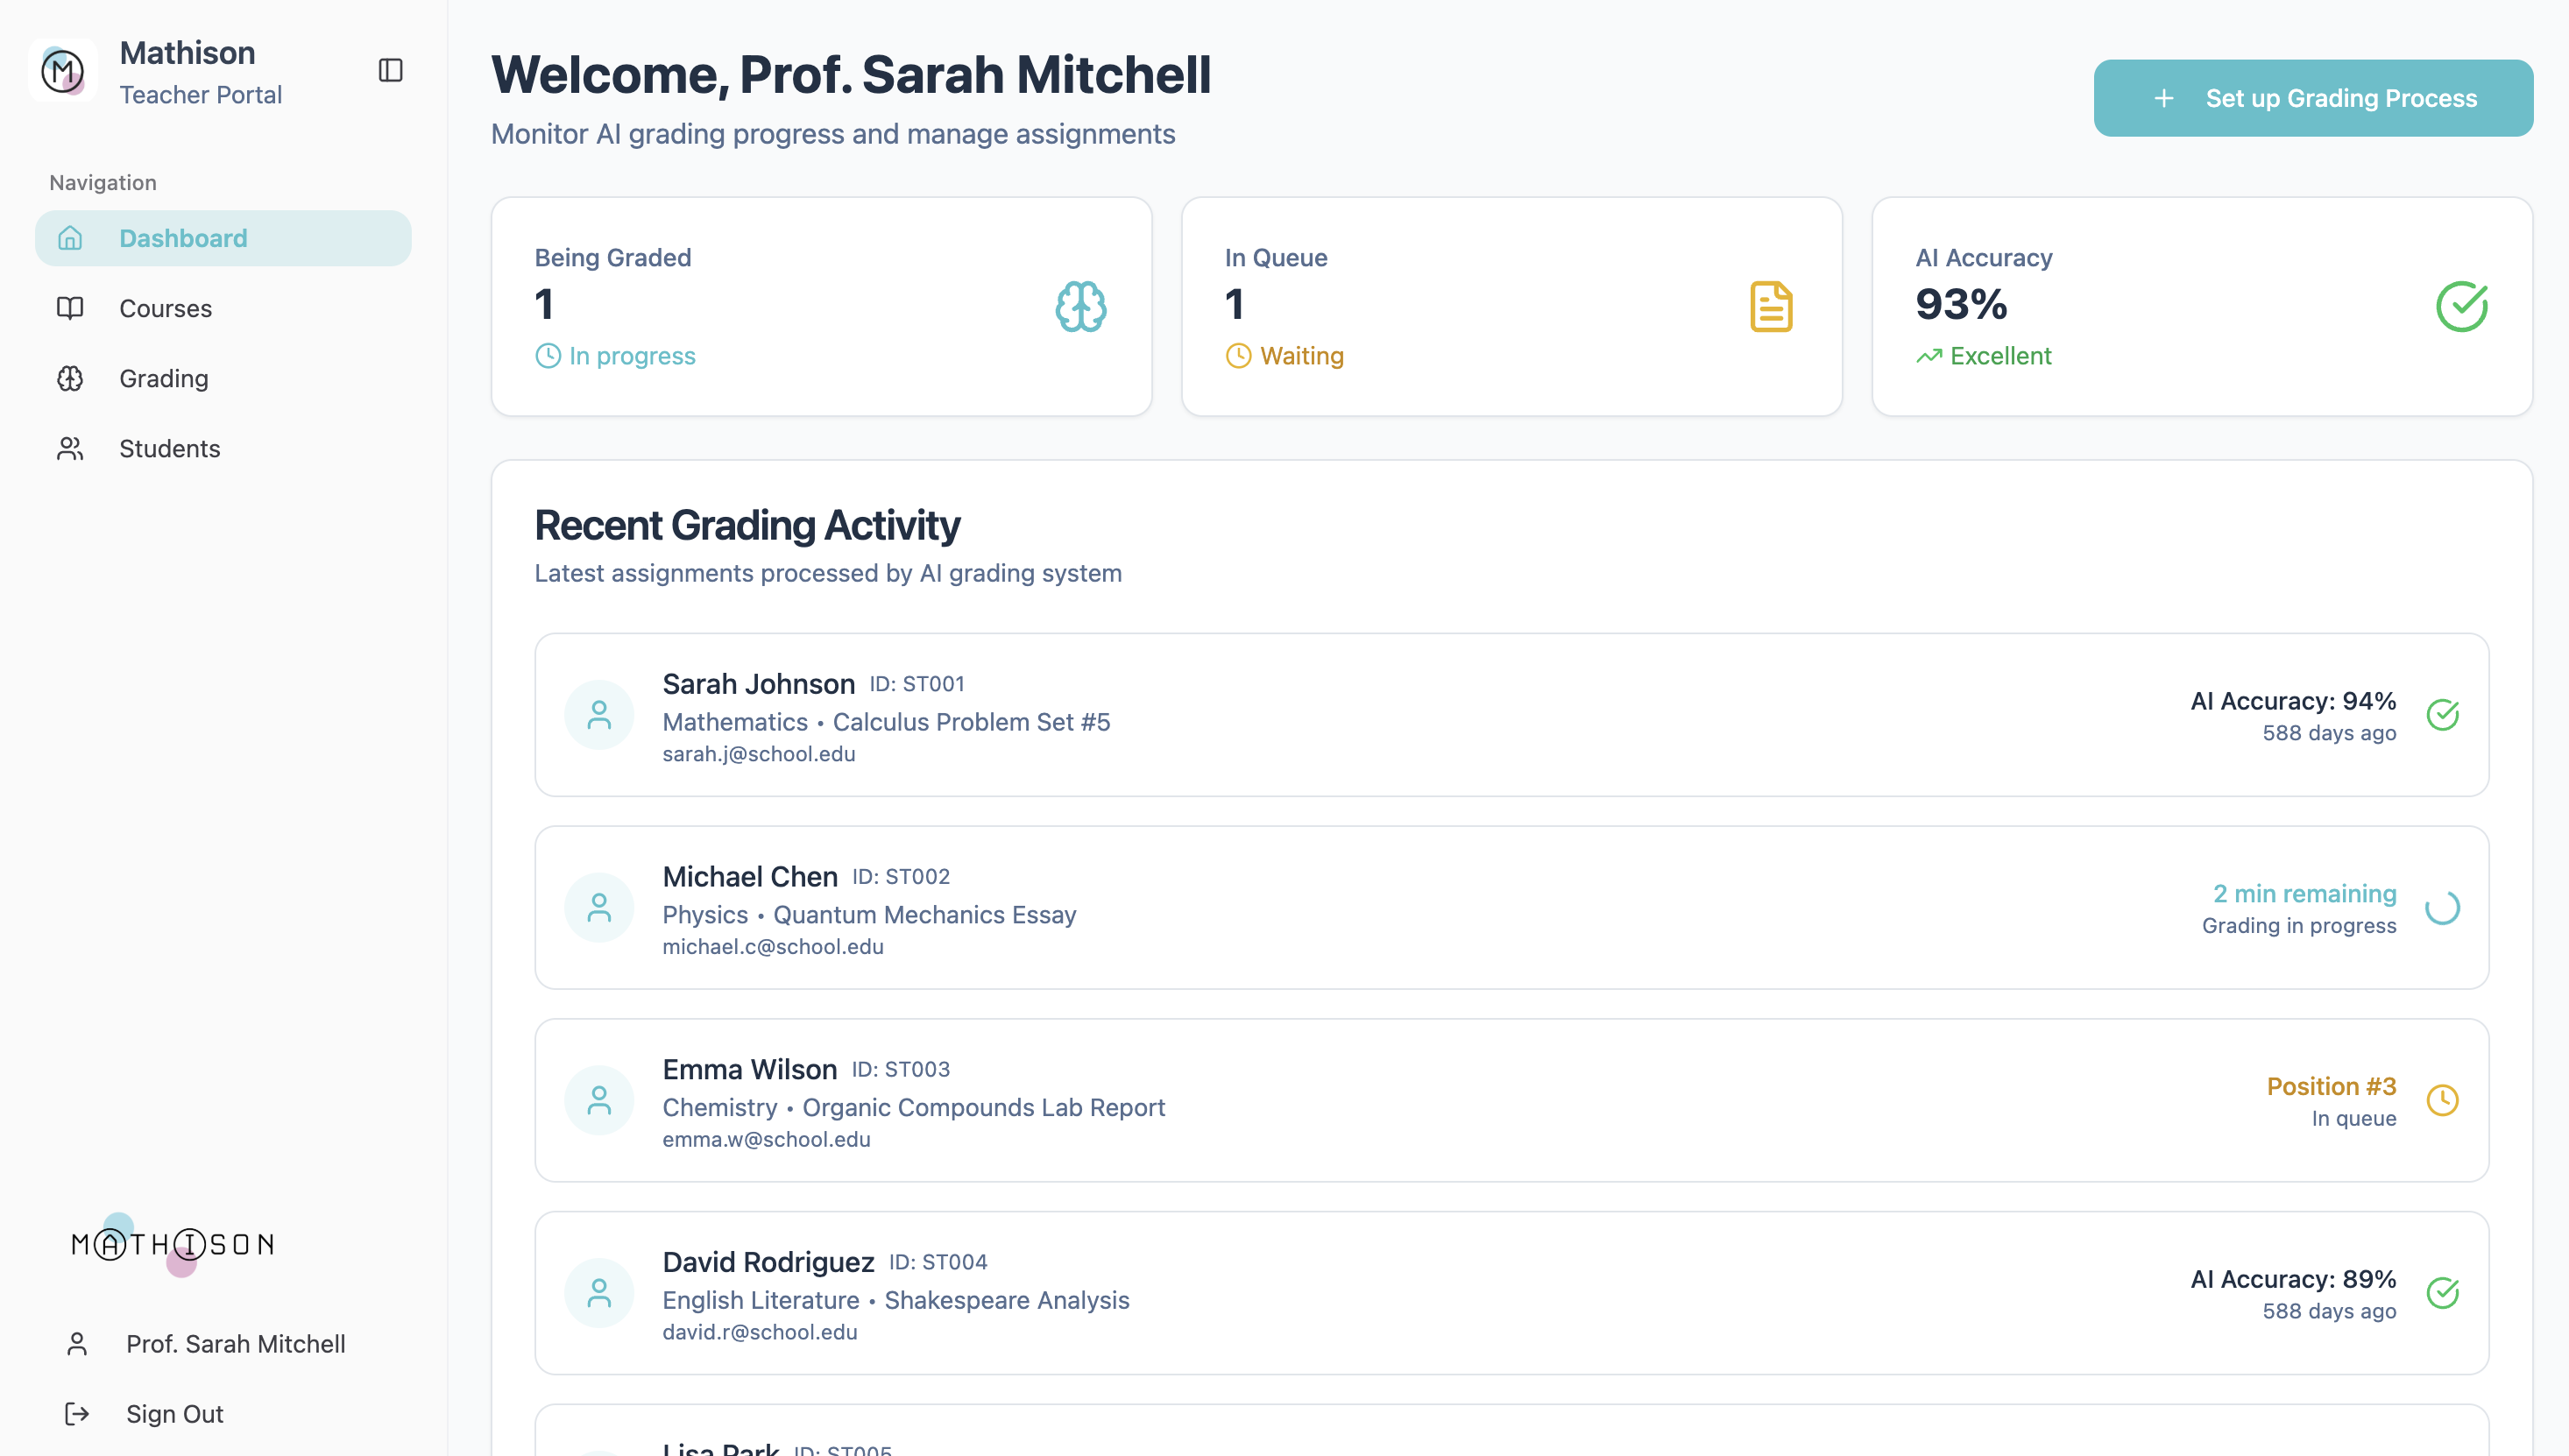Click Sarah Johnson's avatar icon
The image size is (2569, 1456).
[x=599, y=715]
